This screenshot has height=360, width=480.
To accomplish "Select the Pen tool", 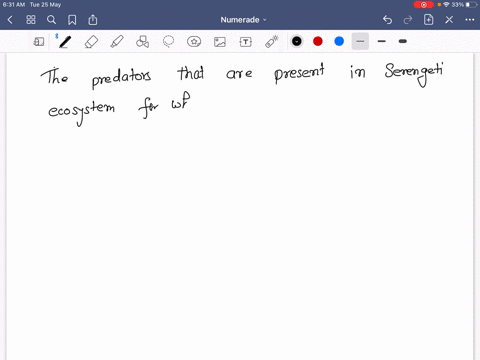I will click(65, 42).
